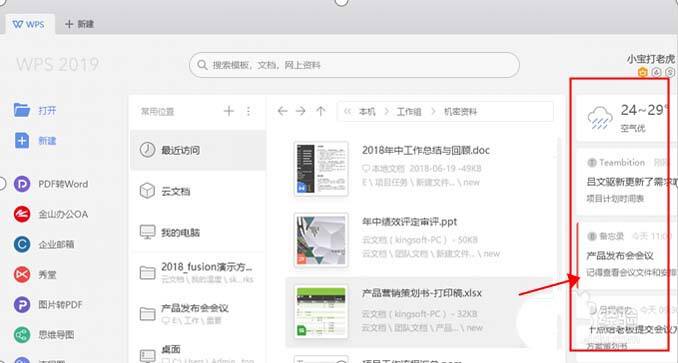The height and width of the screenshot is (363, 678).
Task: Click the rain cloud weather icon
Action: [600, 118]
